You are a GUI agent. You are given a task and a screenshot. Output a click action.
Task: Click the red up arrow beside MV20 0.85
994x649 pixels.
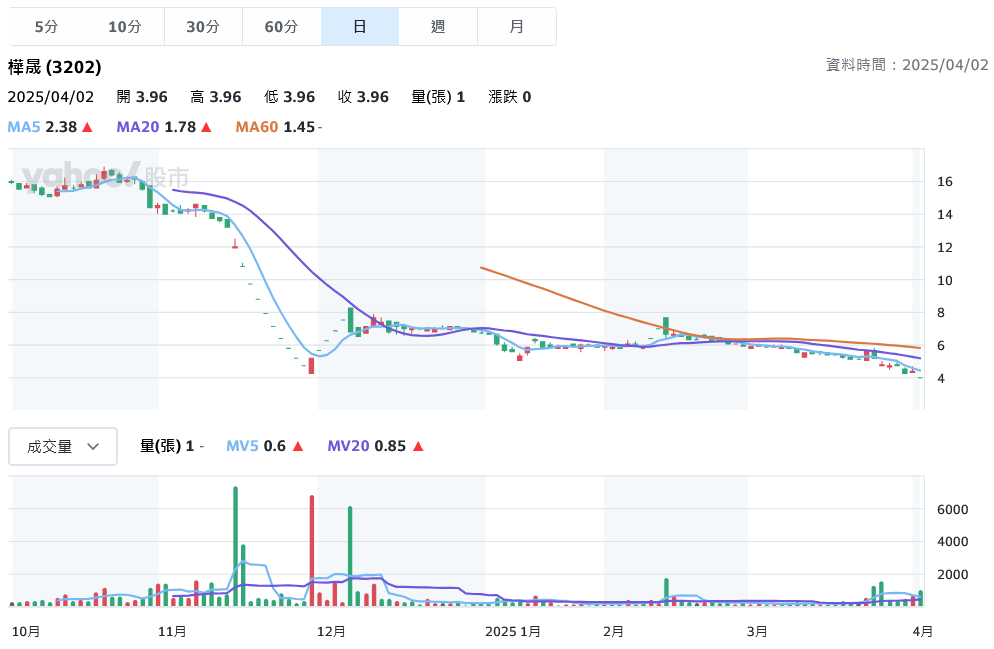[418, 446]
